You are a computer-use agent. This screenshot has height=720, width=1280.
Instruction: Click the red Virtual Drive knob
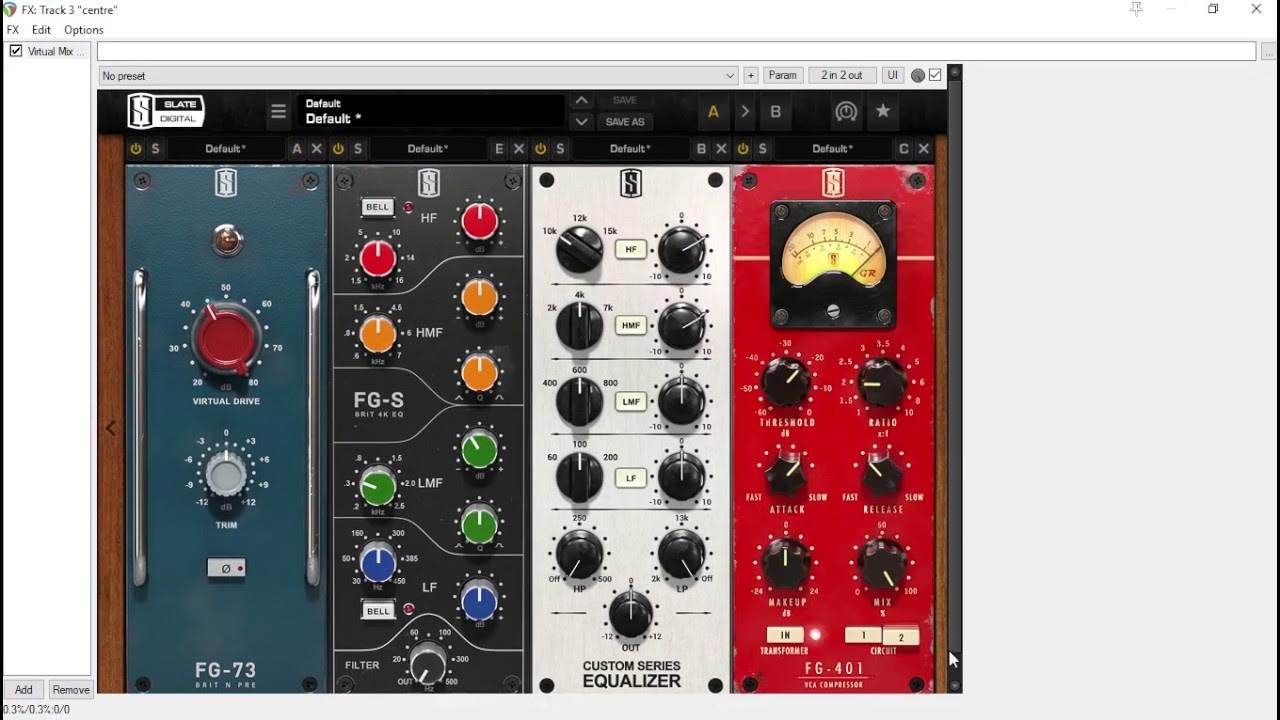coord(226,338)
